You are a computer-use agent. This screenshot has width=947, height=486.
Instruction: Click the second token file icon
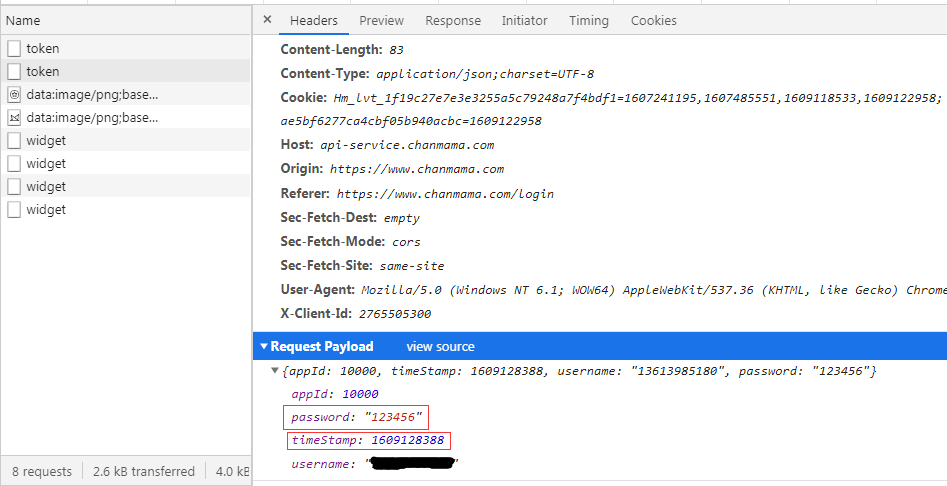[14, 71]
